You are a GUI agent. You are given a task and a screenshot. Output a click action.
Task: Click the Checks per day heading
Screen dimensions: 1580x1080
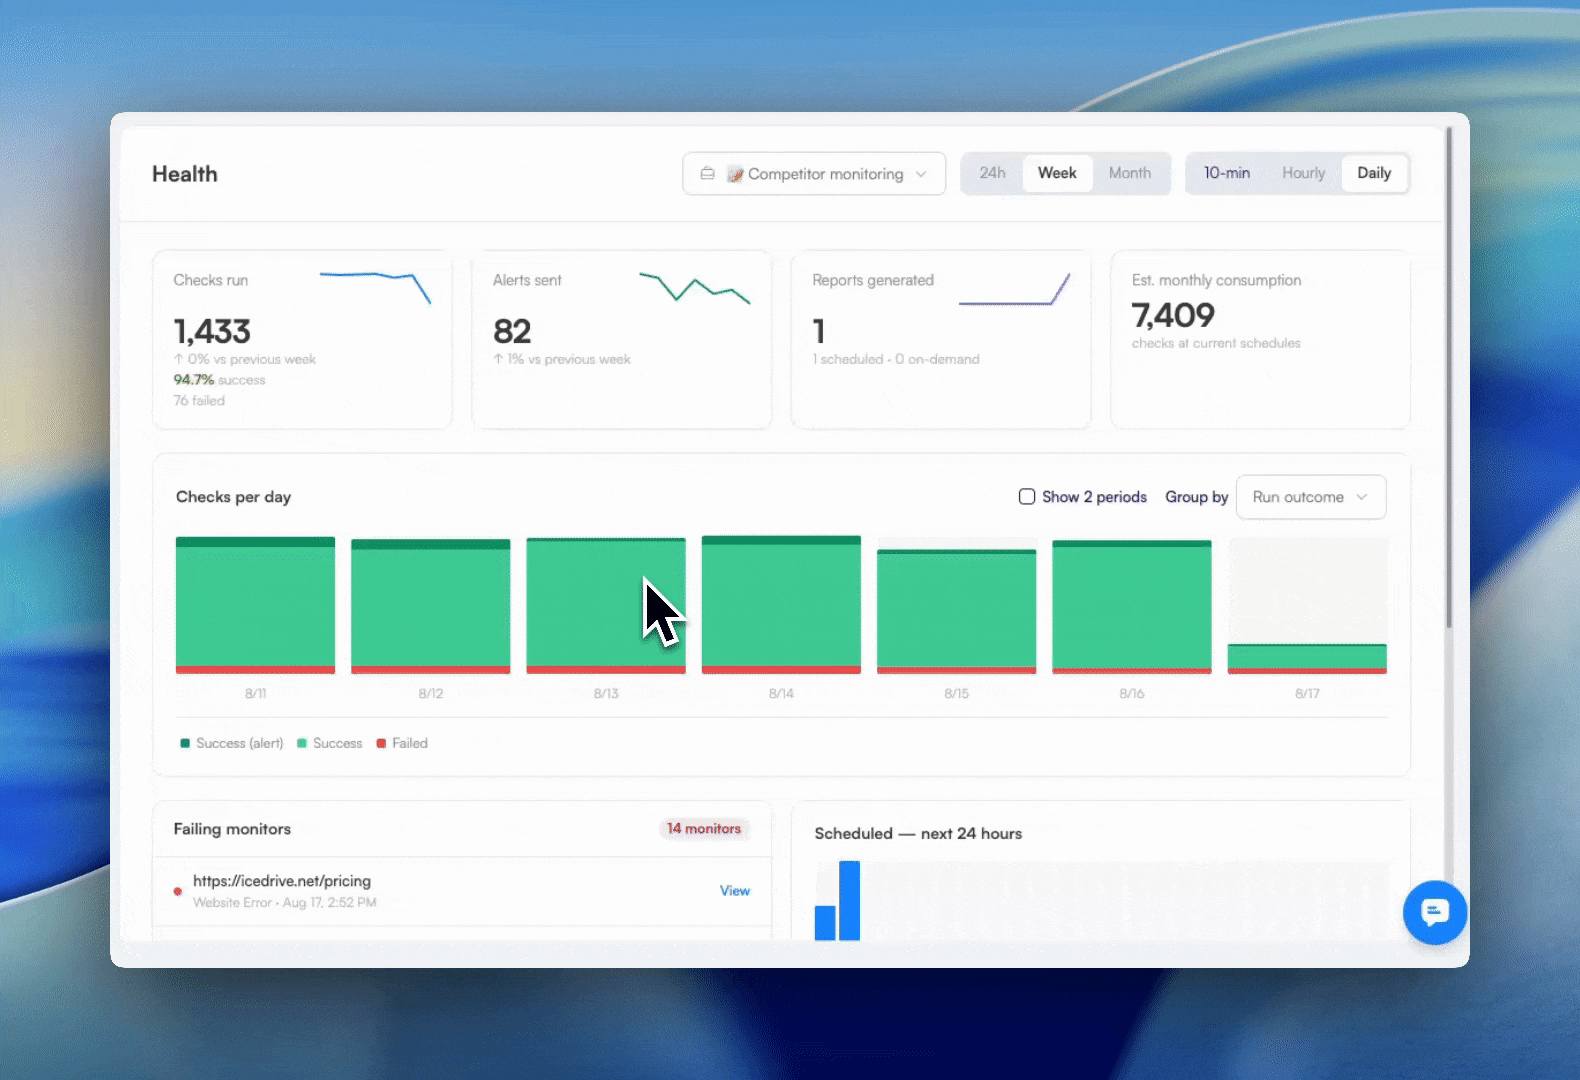pos(233,497)
